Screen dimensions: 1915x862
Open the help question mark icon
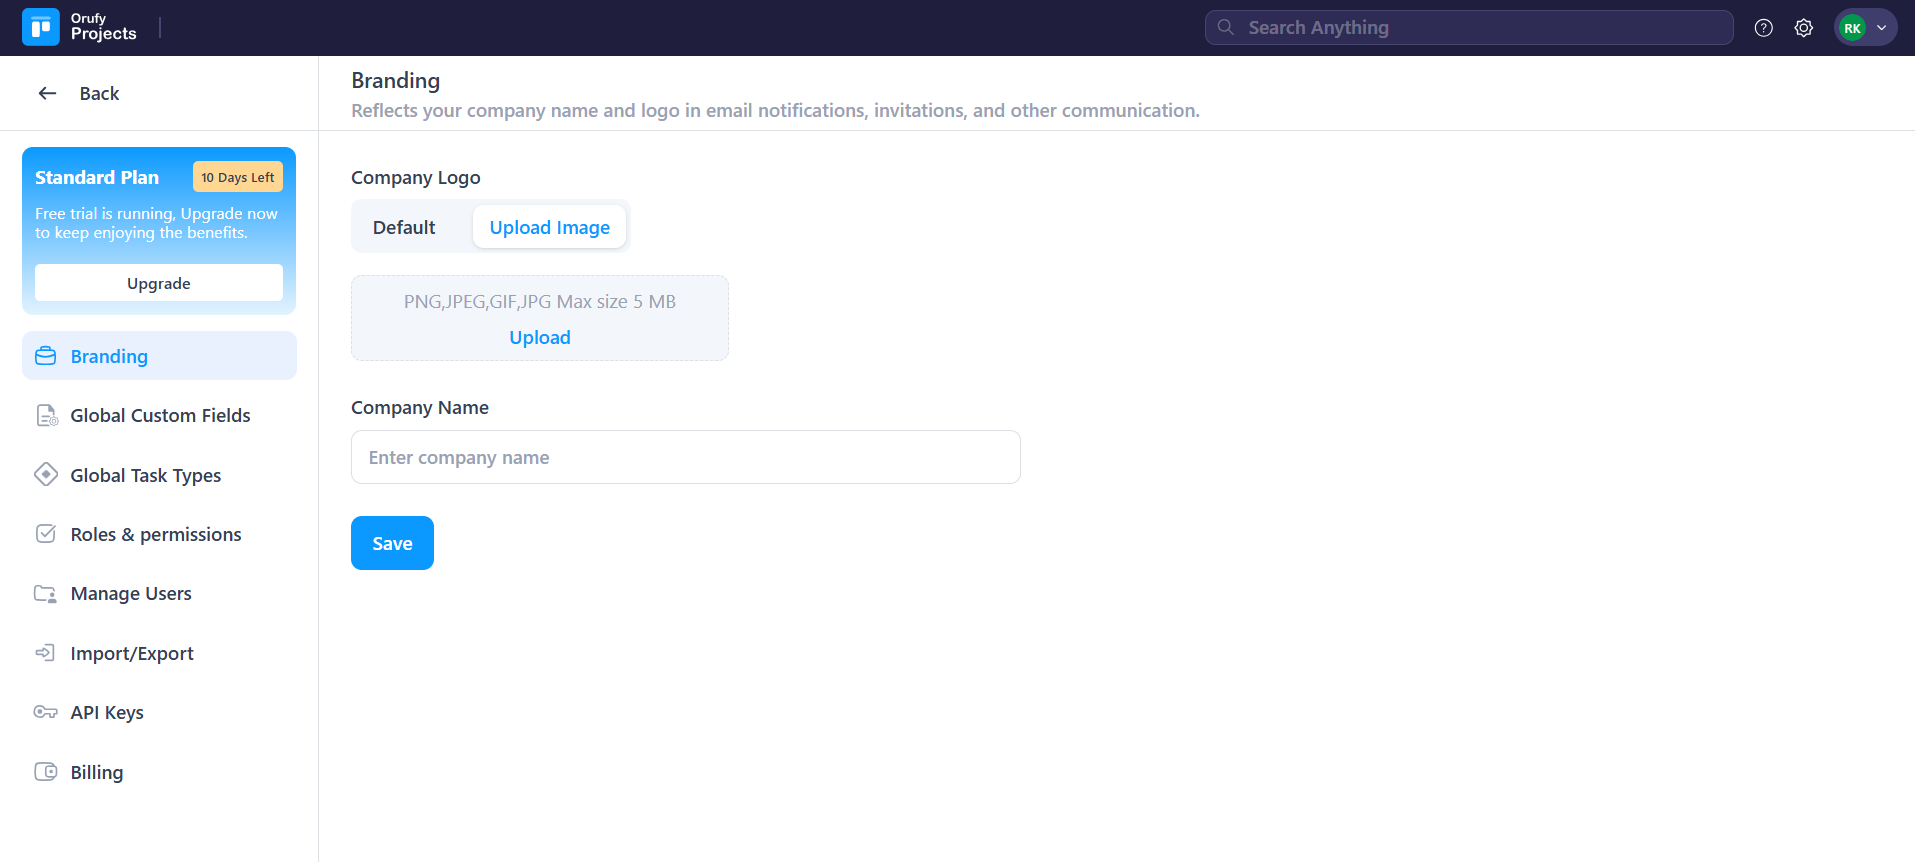(x=1763, y=28)
